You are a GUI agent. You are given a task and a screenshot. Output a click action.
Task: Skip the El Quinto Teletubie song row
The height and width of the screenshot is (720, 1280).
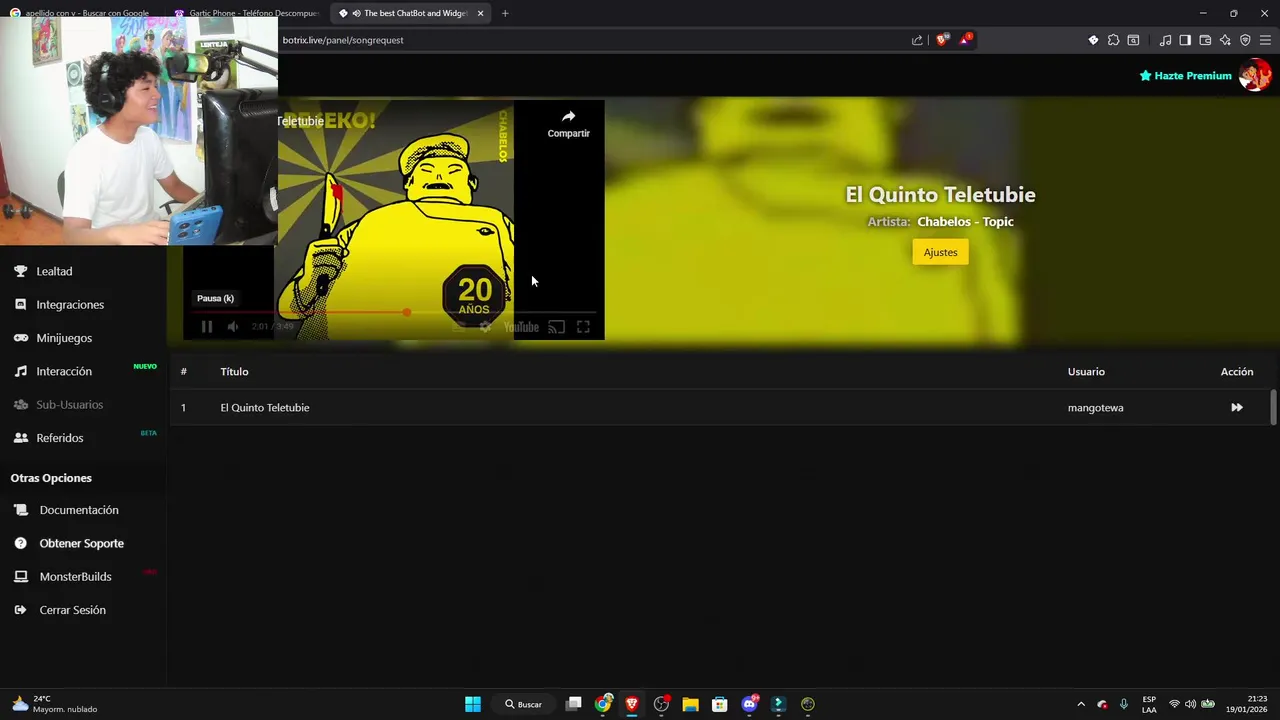[x=1237, y=407]
